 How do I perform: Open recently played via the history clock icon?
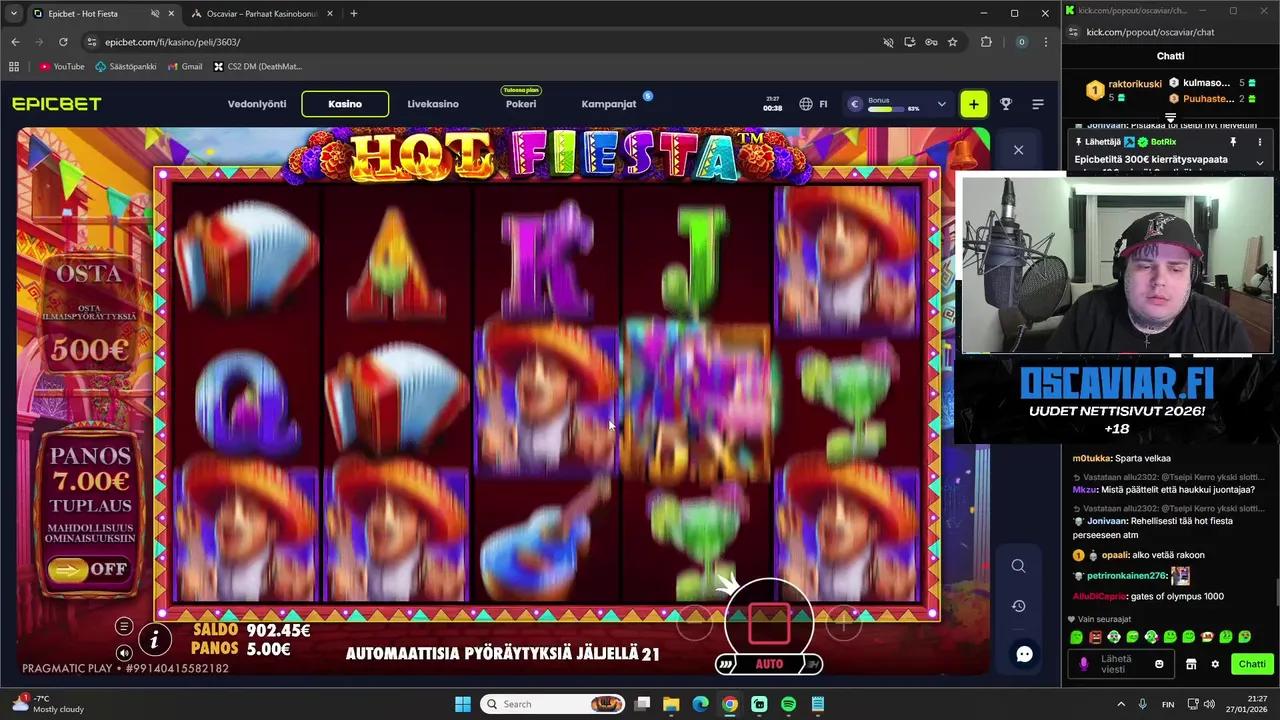[x=1018, y=605]
